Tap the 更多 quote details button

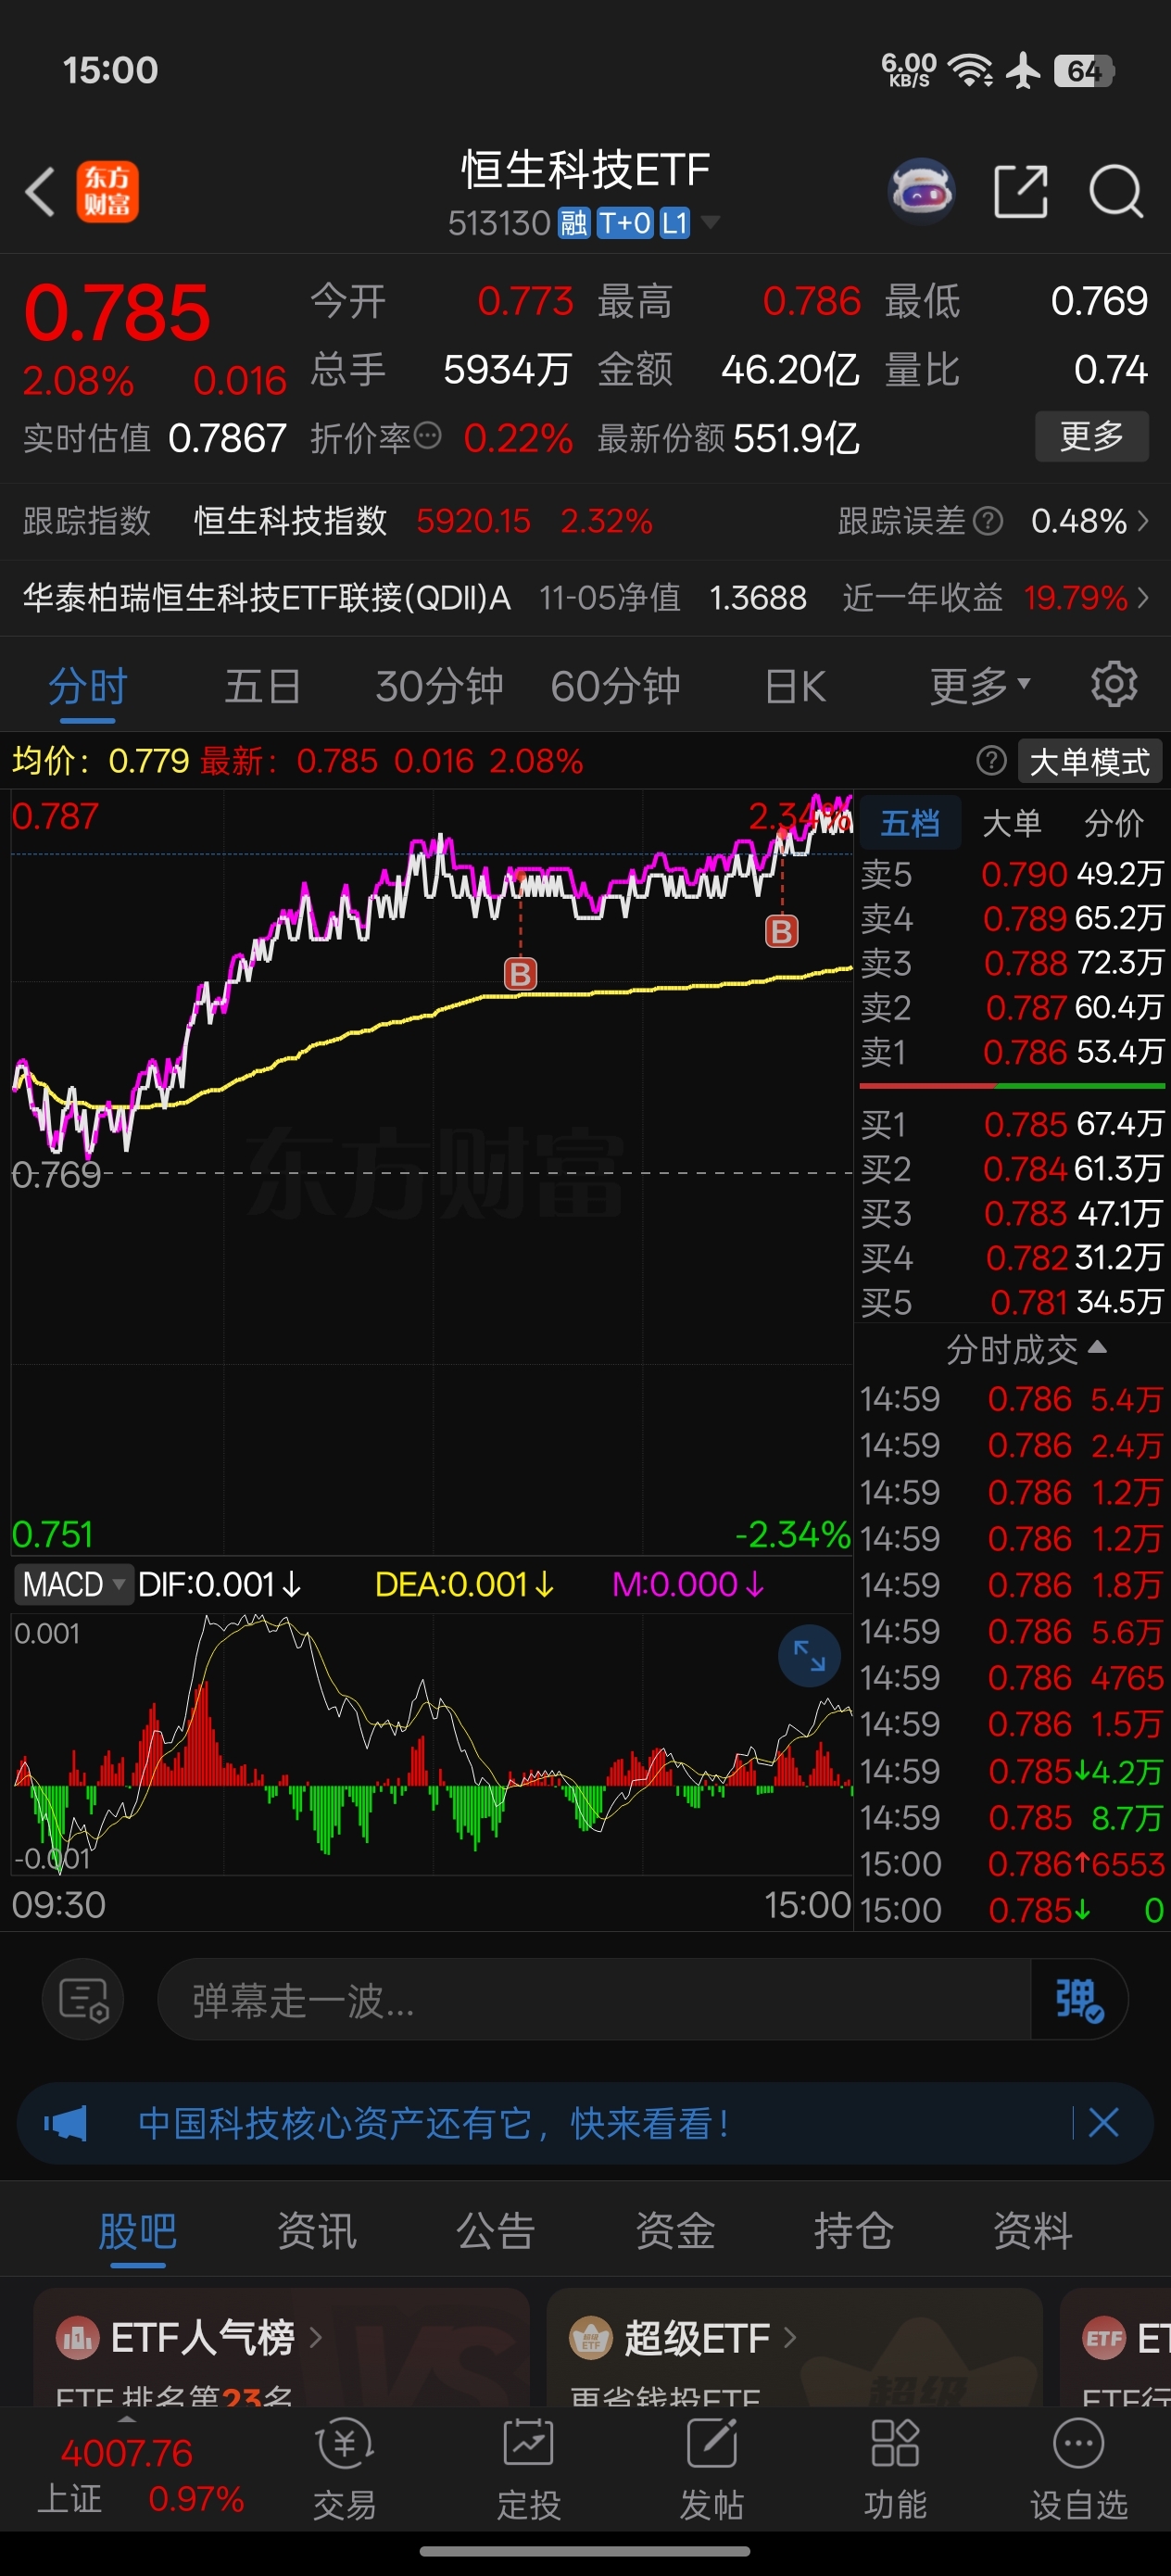(1091, 436)
